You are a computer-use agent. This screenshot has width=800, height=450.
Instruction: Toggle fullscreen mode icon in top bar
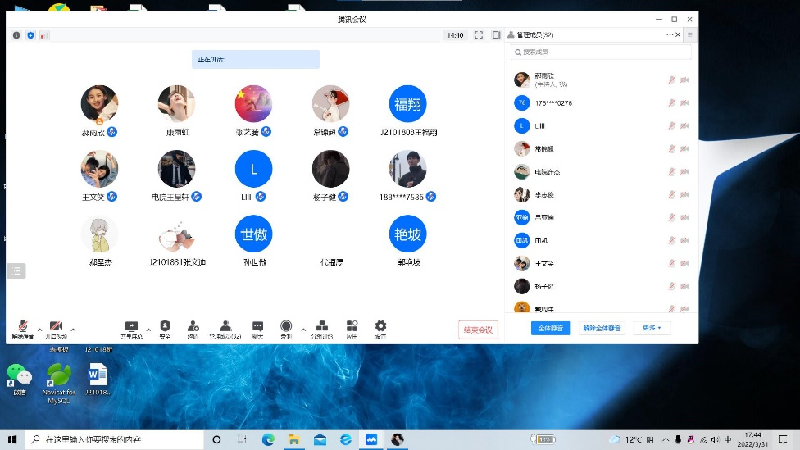pos(479,35)
